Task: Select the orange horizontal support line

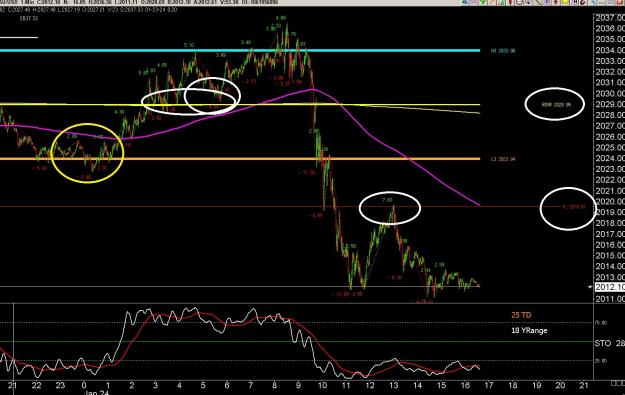Action: click(239, 159)
